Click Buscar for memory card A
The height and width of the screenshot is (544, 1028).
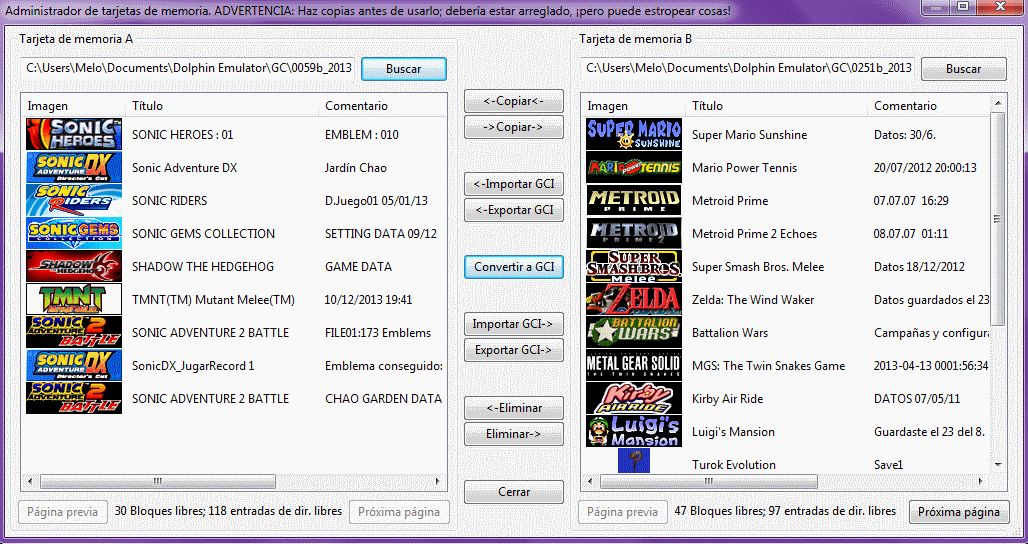[404, 69]
